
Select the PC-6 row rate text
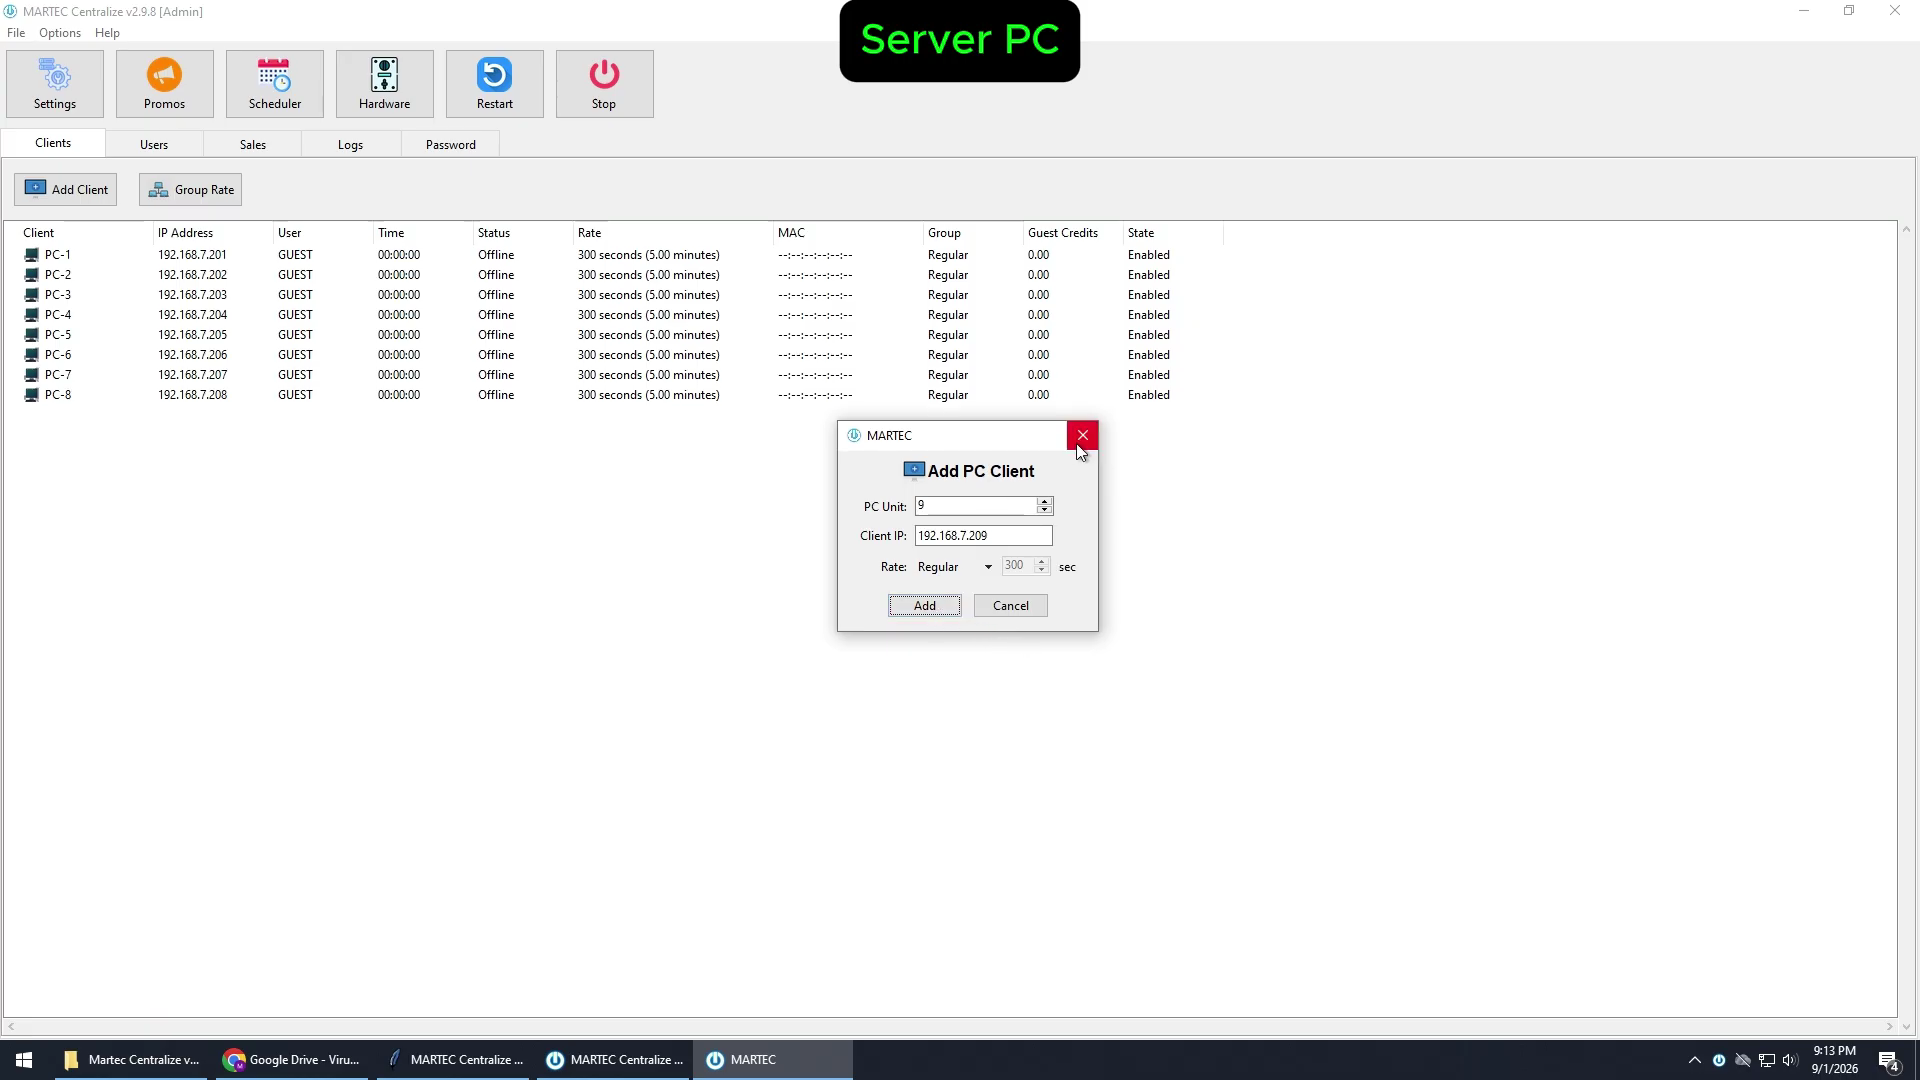(x=649, y=355)
